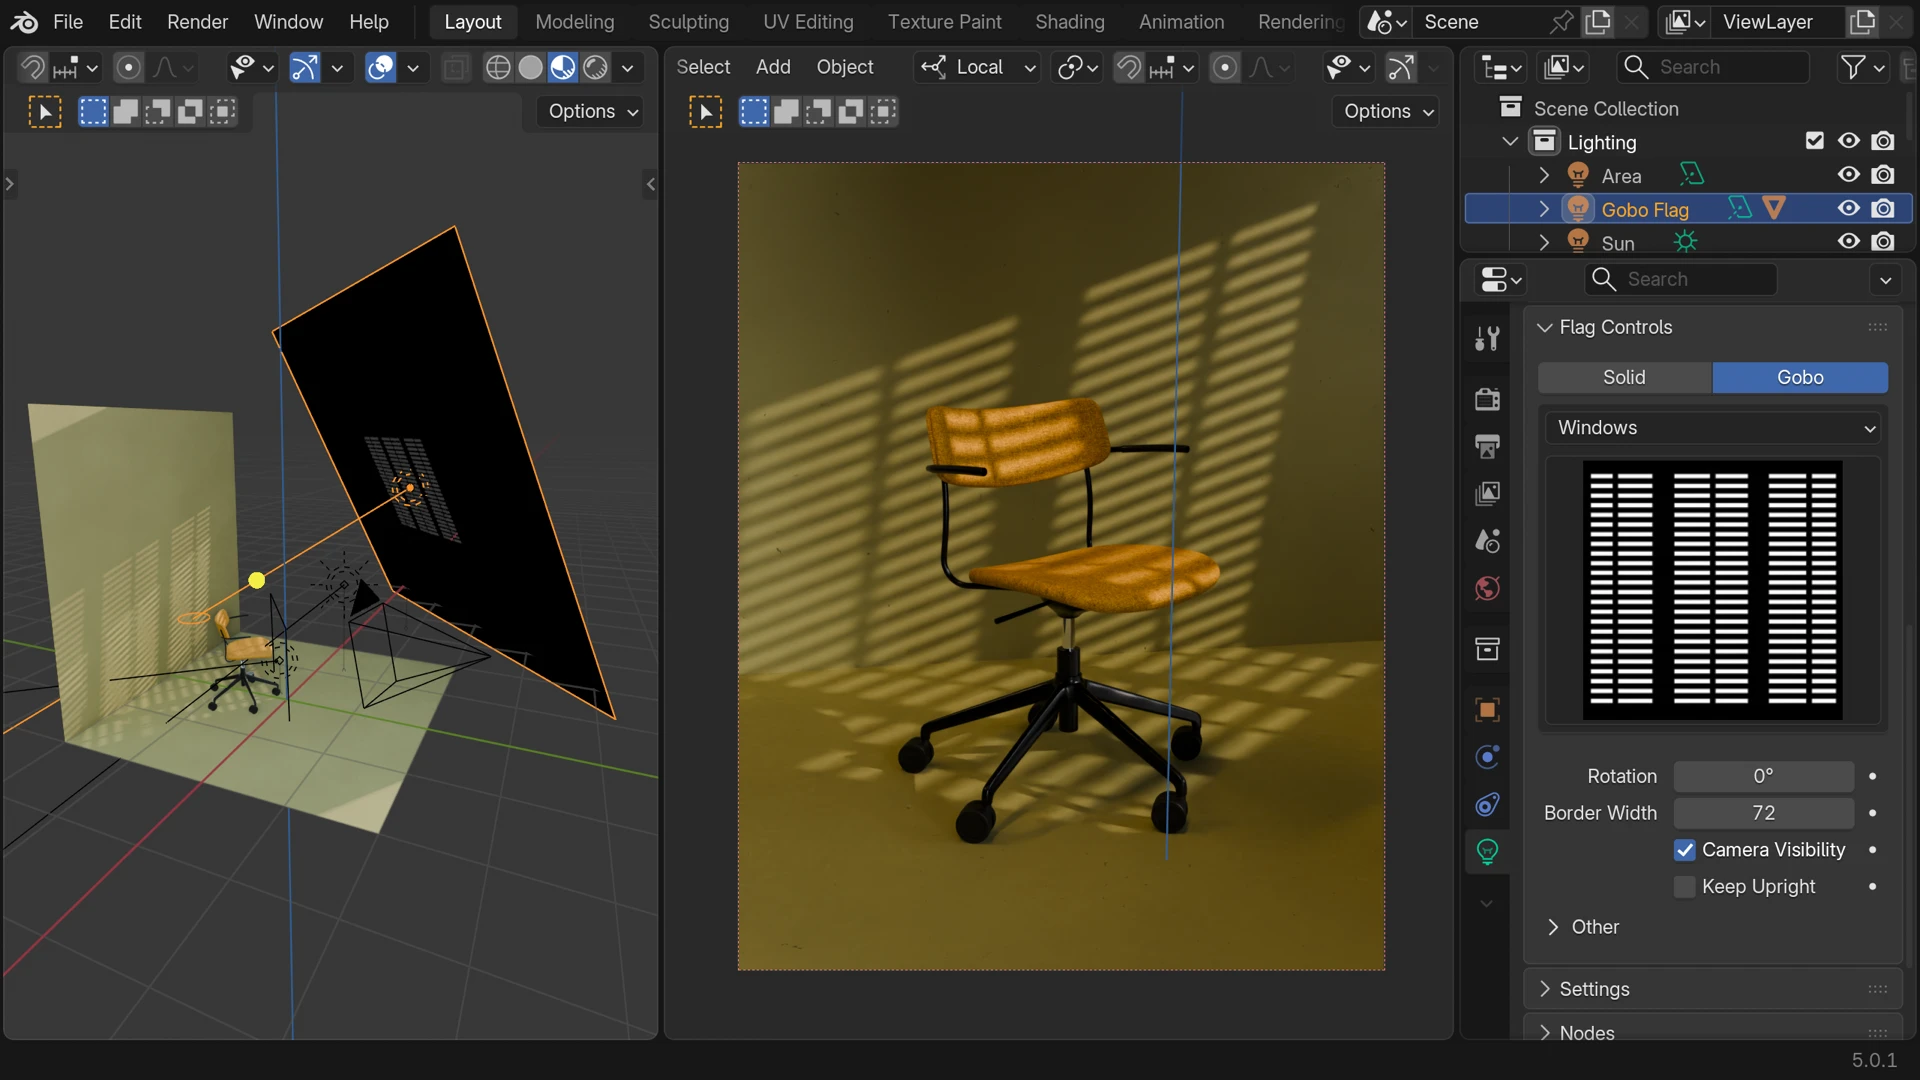Disable Camera Visibility for the Gobo Flag
The image size is (1920, 1080).
(1686, 850)
